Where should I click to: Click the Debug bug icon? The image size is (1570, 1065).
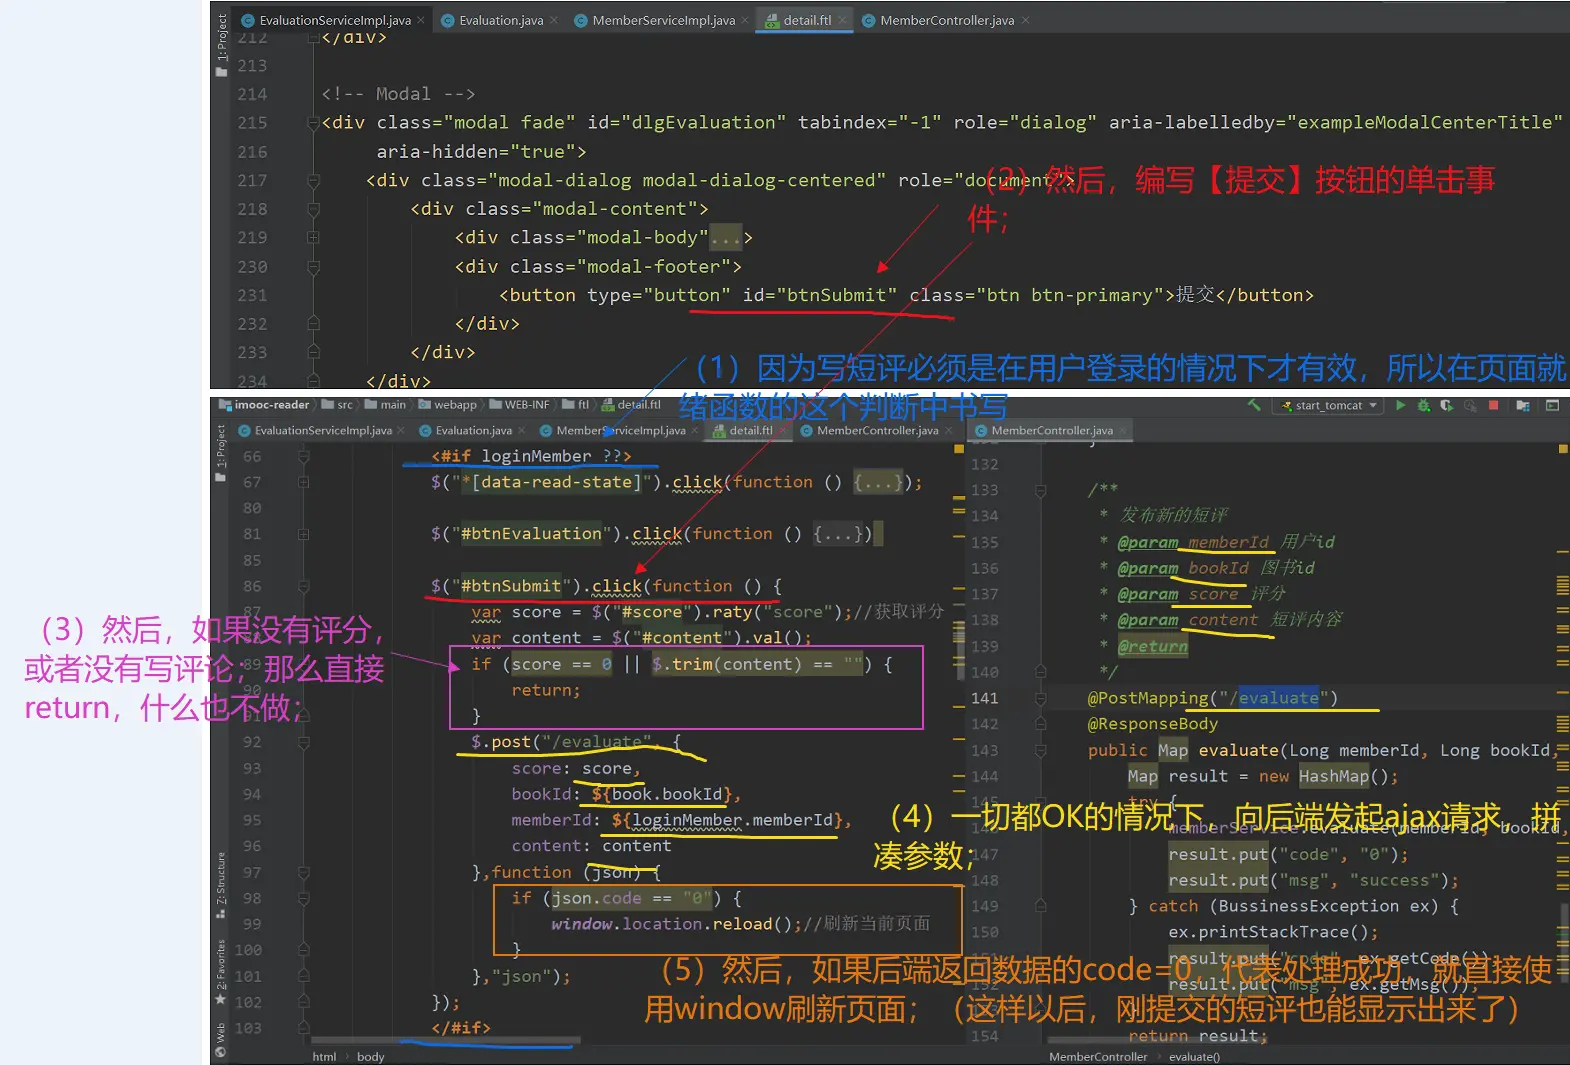tap(1423, 405)
